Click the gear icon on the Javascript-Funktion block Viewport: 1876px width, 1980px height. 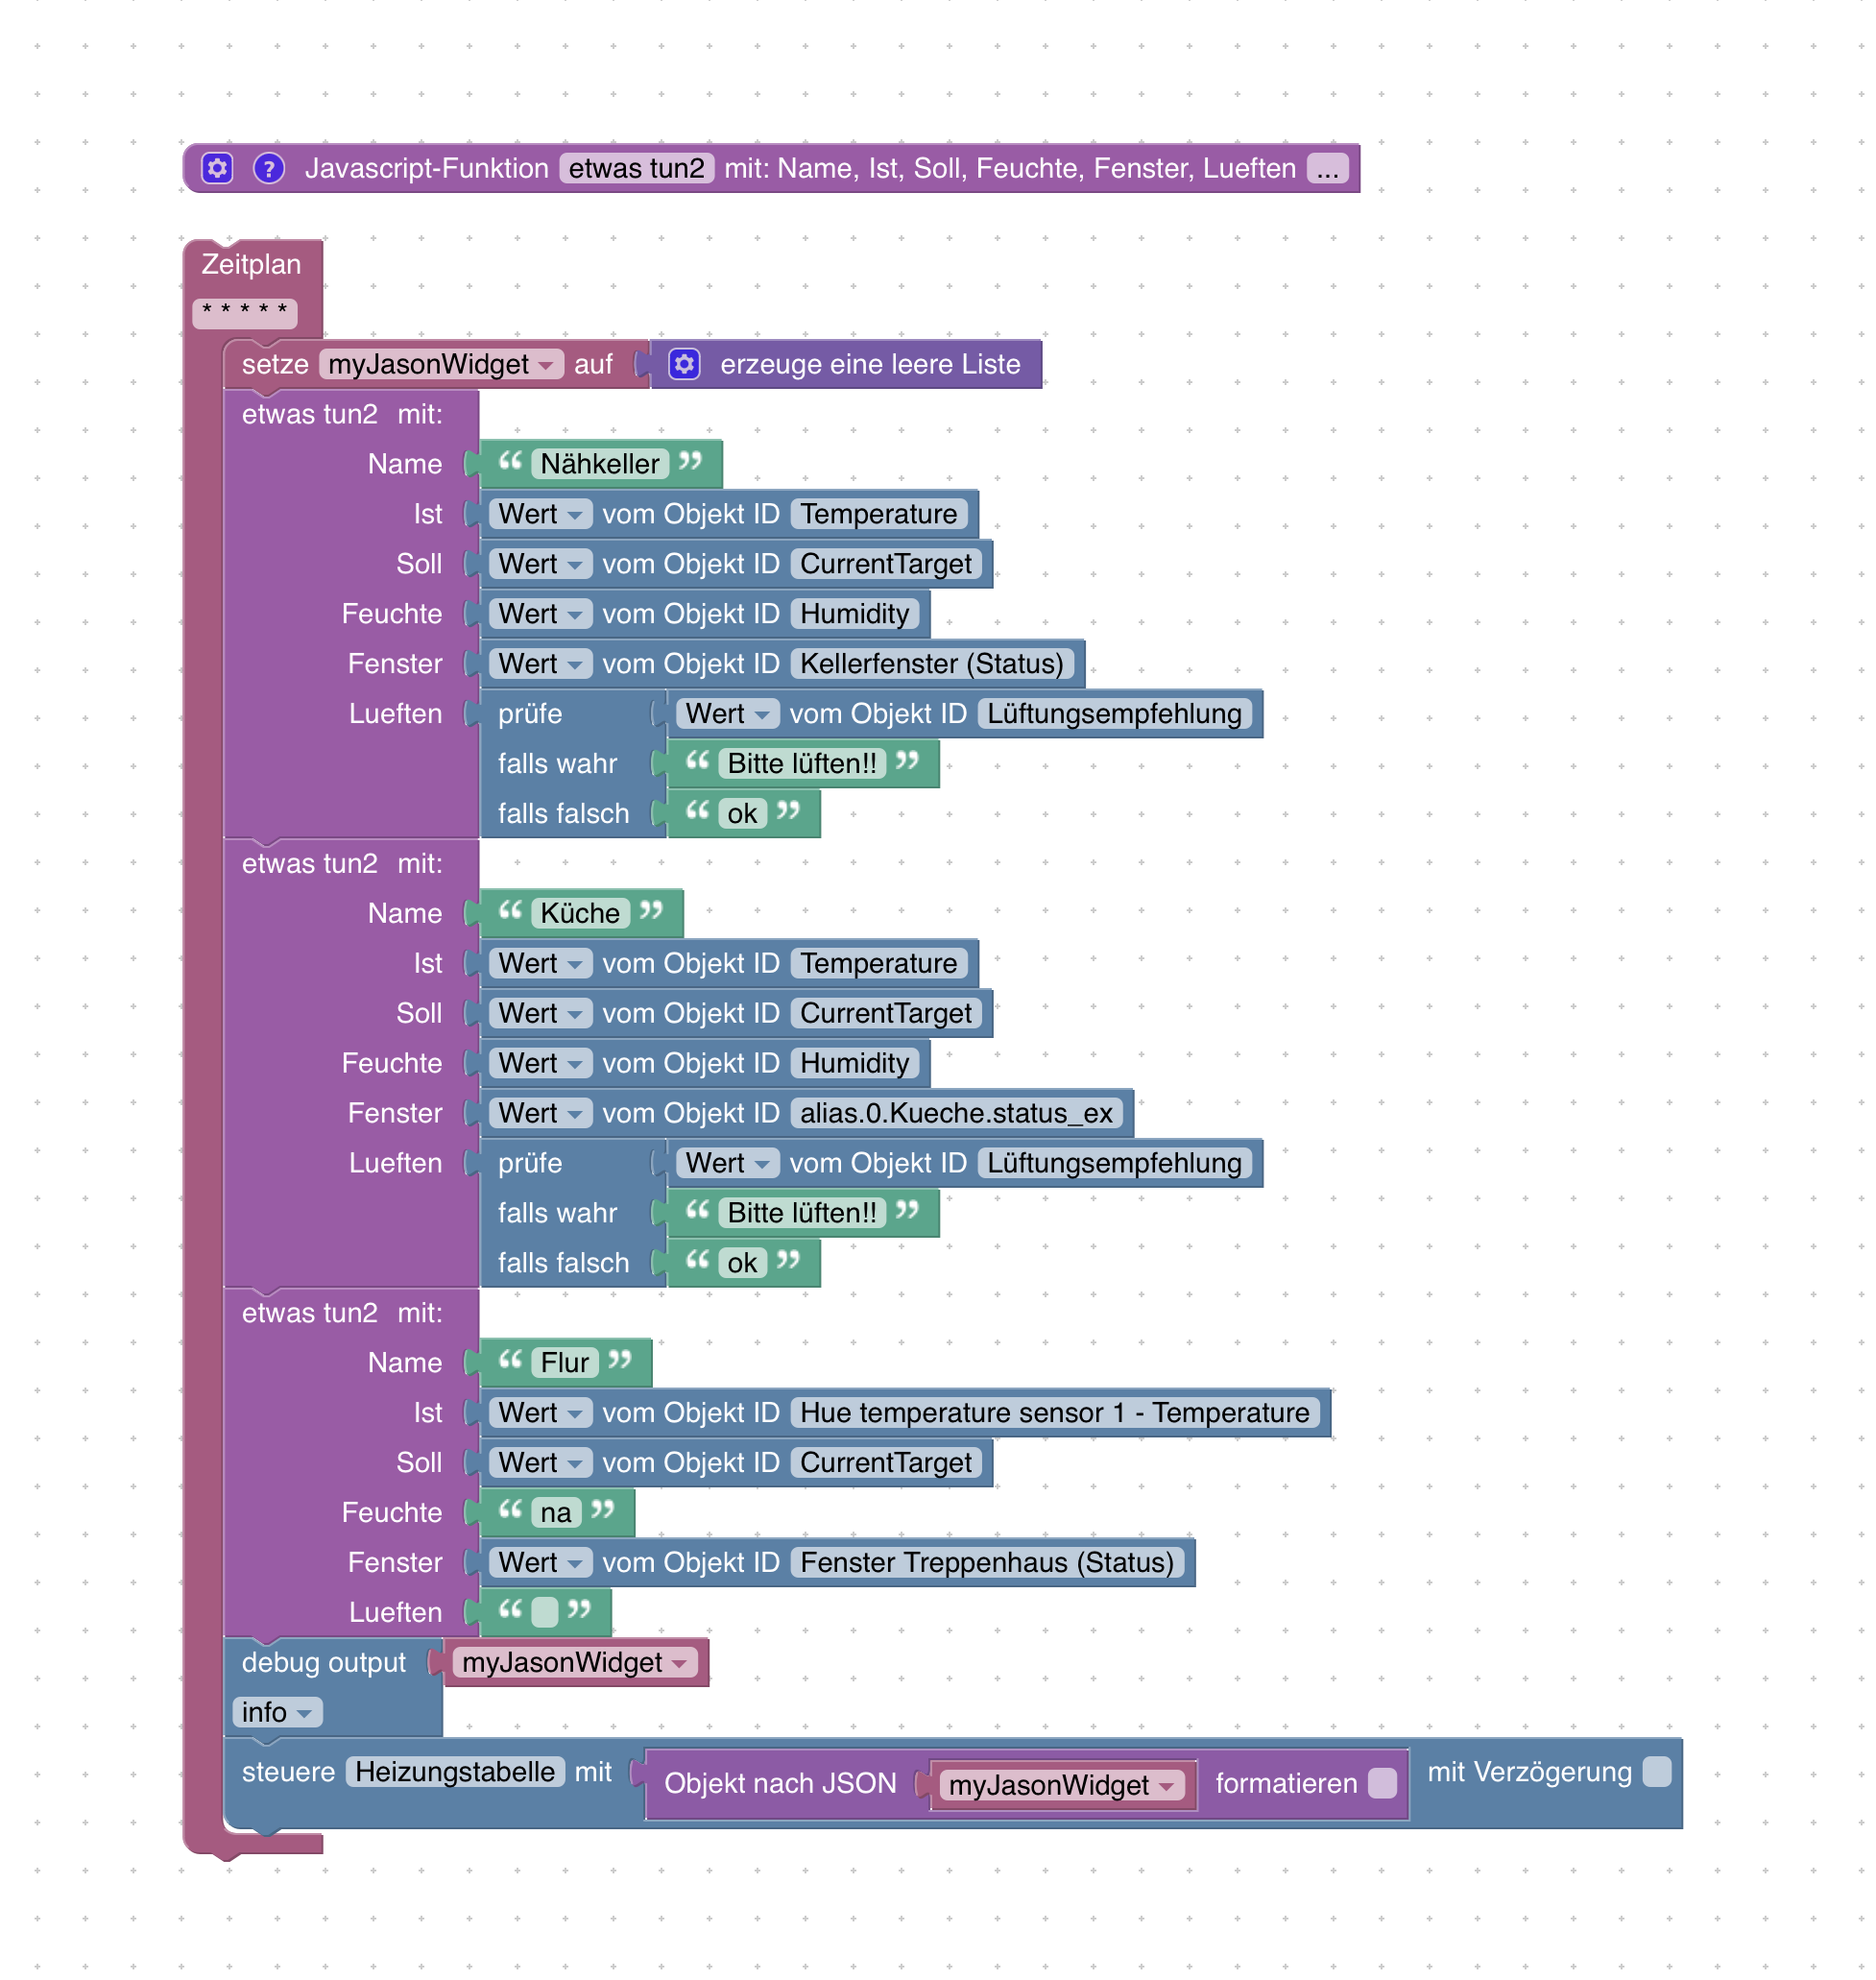pos(217,168)
